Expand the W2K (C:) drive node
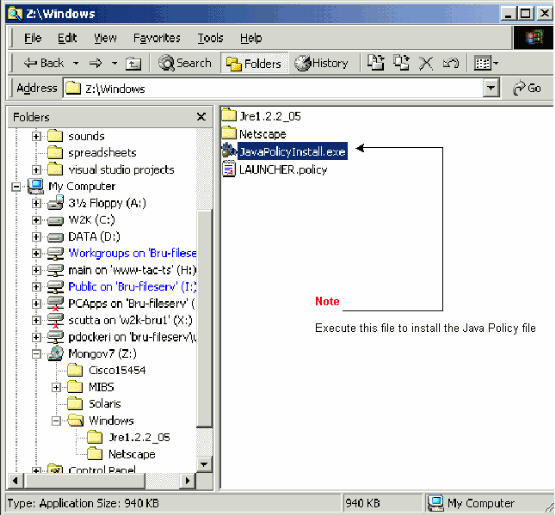This screenshot has width=555, height=515. coord(36,220)
